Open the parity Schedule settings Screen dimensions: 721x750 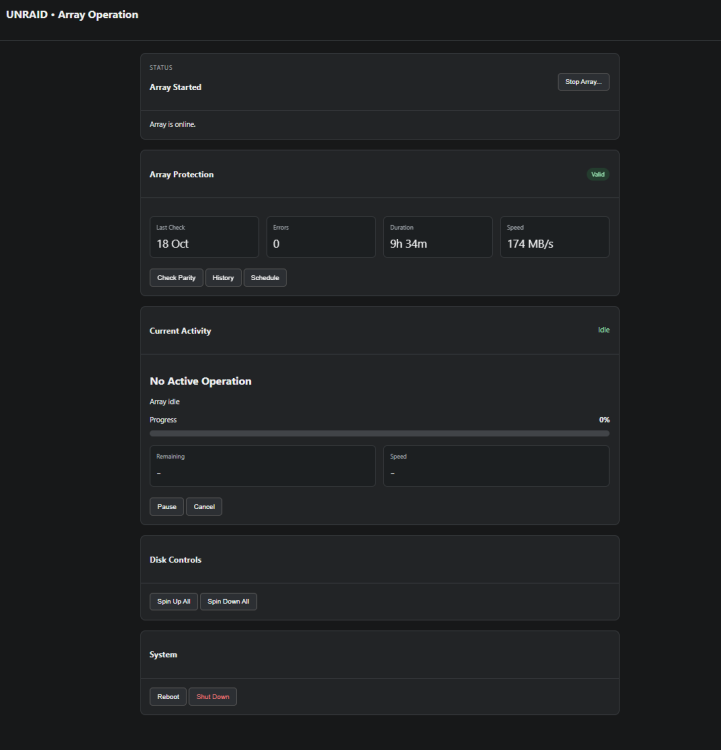[265, 277]
